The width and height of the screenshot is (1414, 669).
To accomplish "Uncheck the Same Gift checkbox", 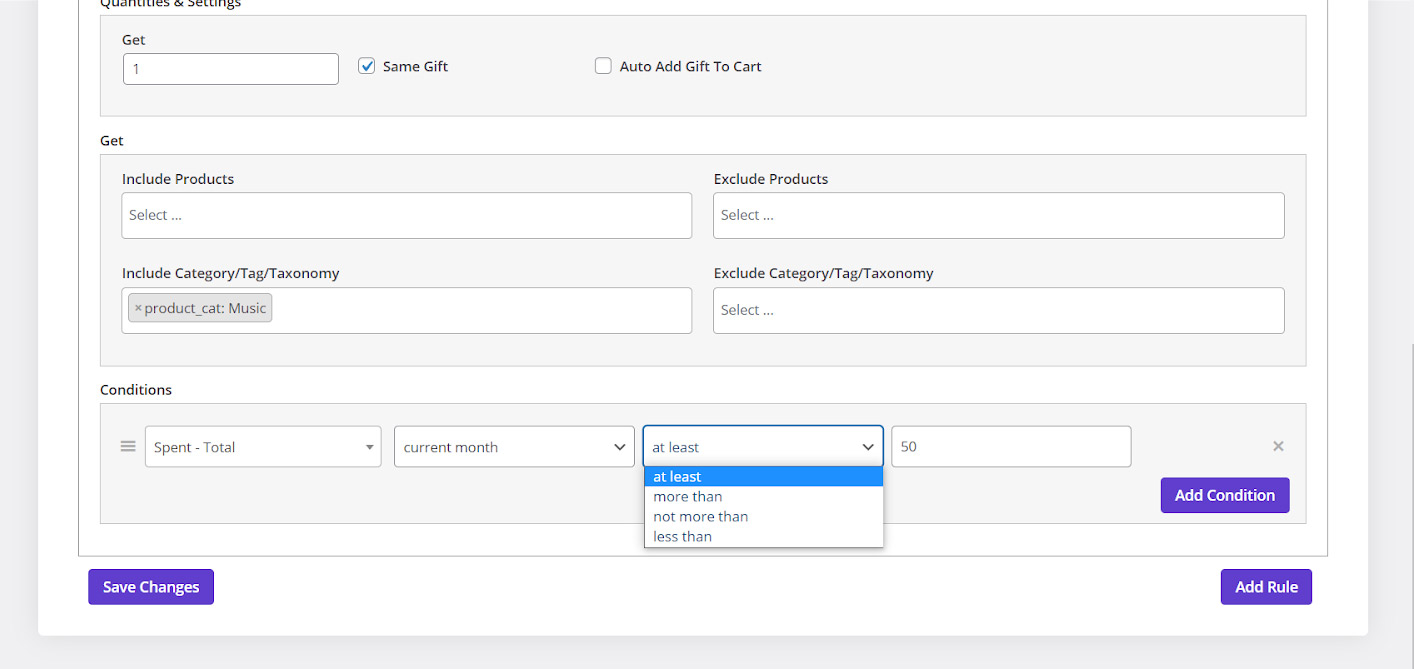I will click(367, 67).
